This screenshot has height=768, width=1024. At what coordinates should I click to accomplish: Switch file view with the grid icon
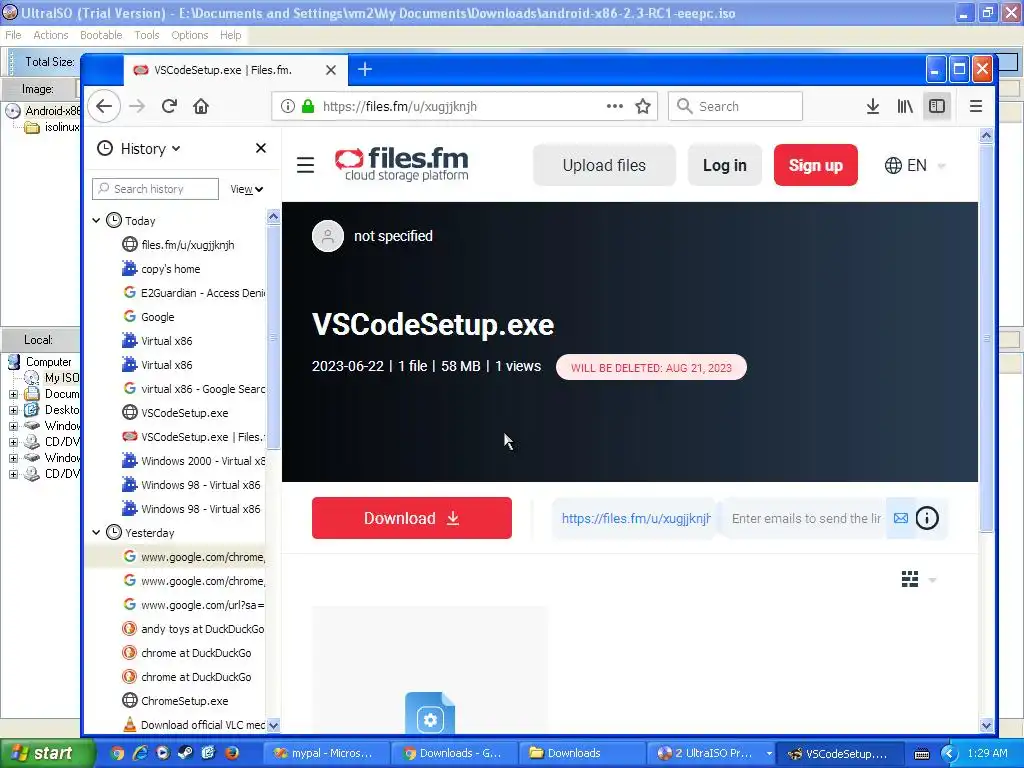point(910,579)
